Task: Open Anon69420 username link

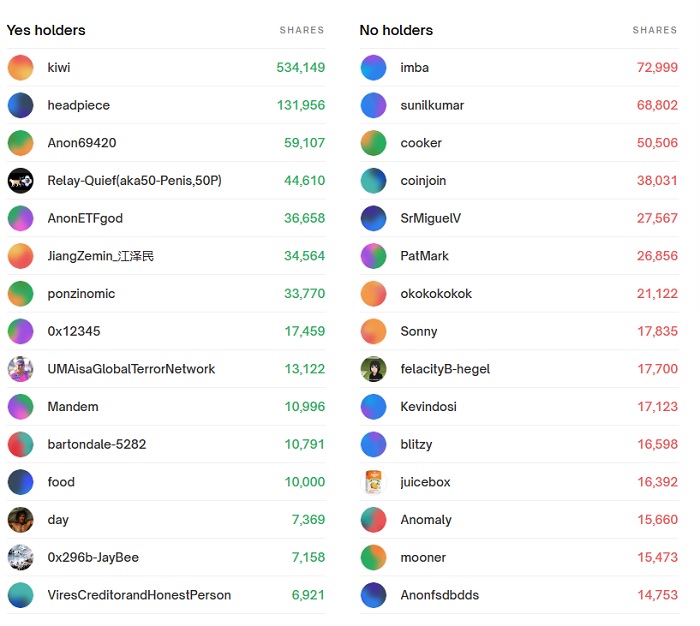Action: tap(82, 143)
